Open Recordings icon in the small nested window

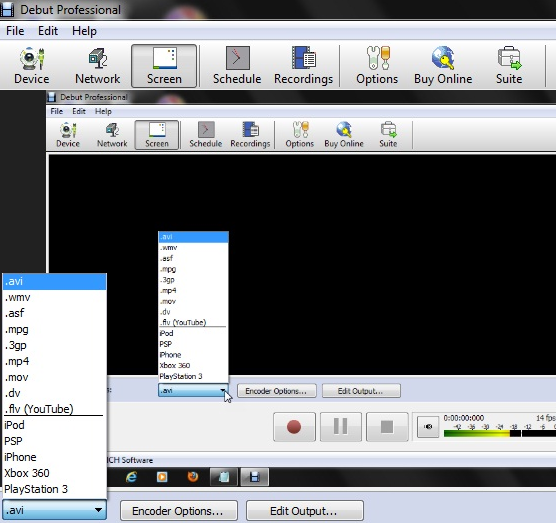point(250,135)
